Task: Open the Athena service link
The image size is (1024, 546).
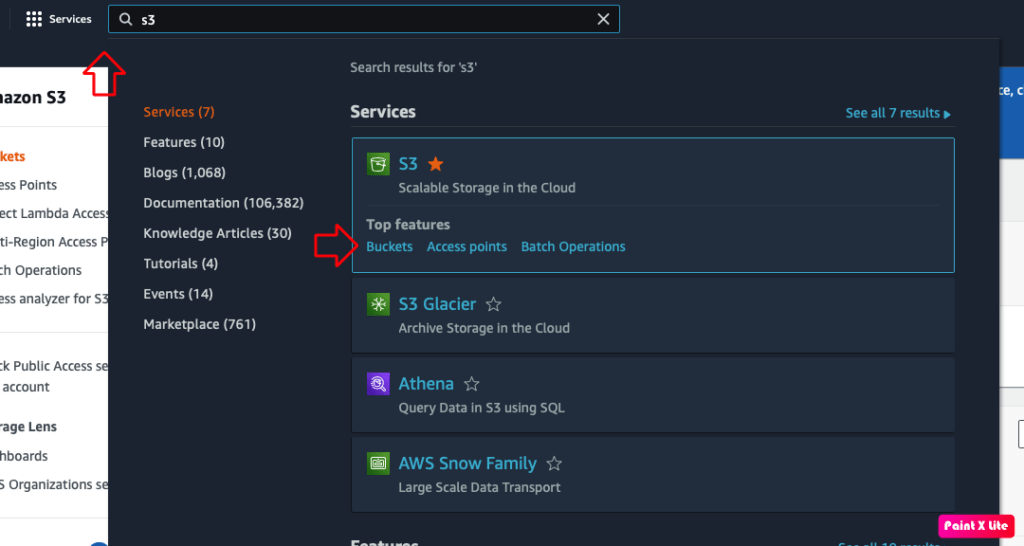Action: [x=426, y=384]
